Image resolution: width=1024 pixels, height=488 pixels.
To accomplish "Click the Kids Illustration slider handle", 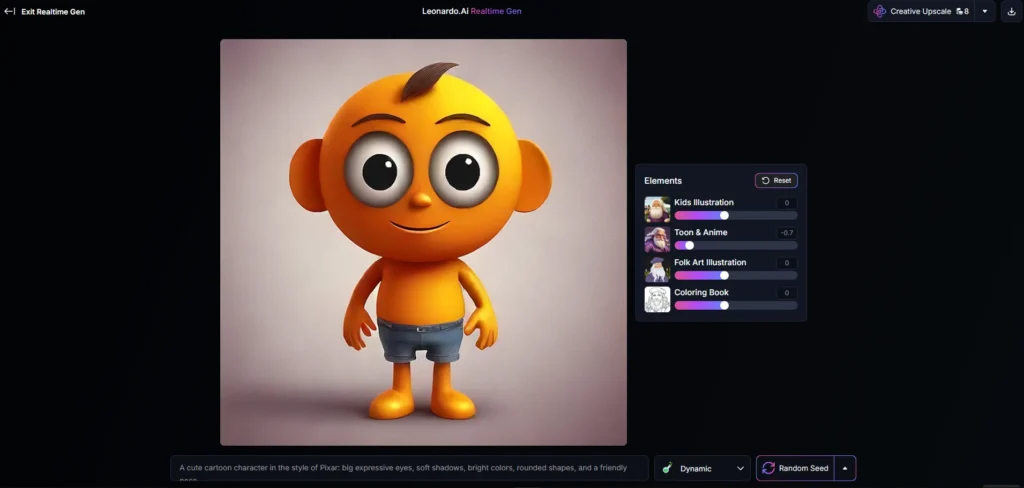I will point(724,216).
